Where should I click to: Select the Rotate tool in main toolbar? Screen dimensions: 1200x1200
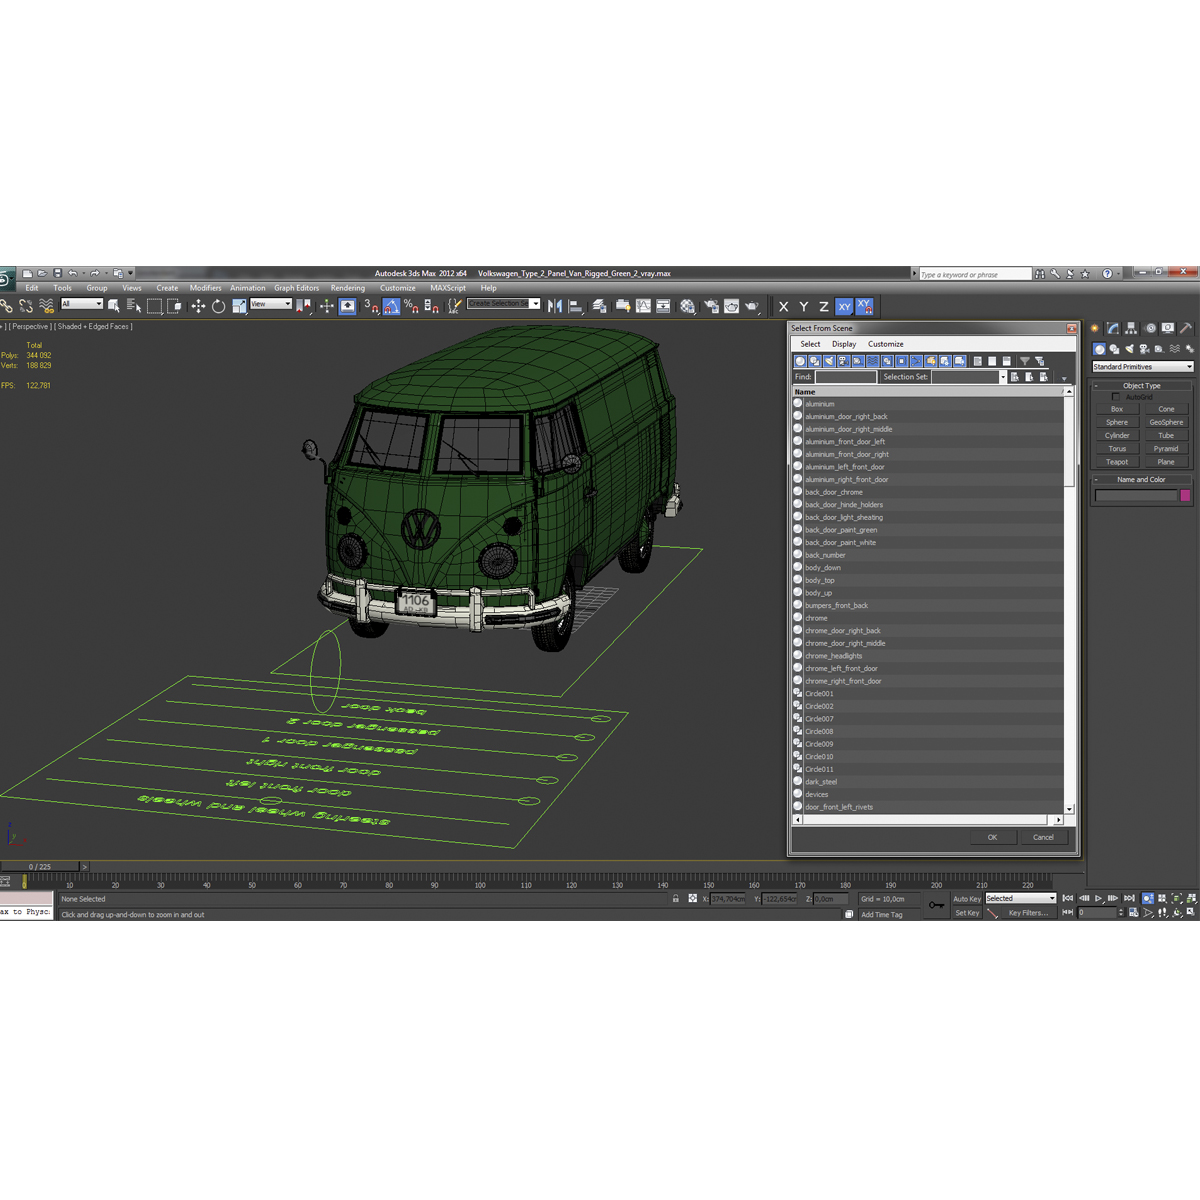point(218,306)
